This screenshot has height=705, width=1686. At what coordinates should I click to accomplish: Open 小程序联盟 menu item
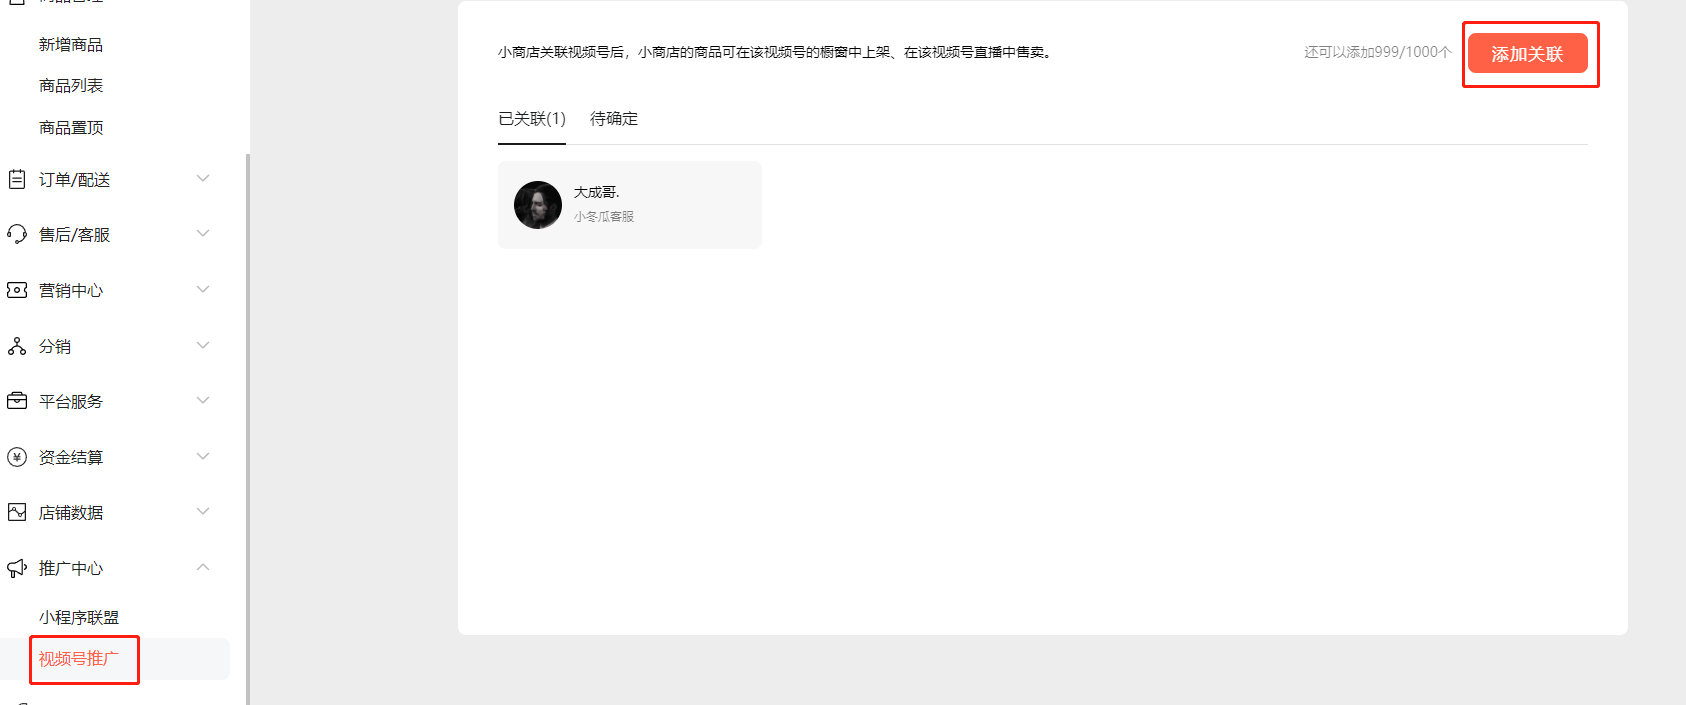79,617
